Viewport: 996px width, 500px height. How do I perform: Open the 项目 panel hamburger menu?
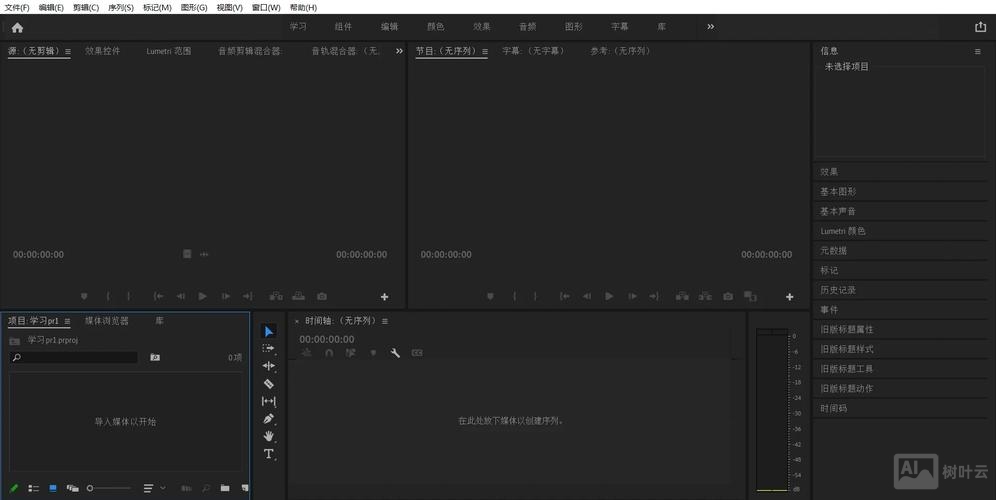tap(67, 321)
